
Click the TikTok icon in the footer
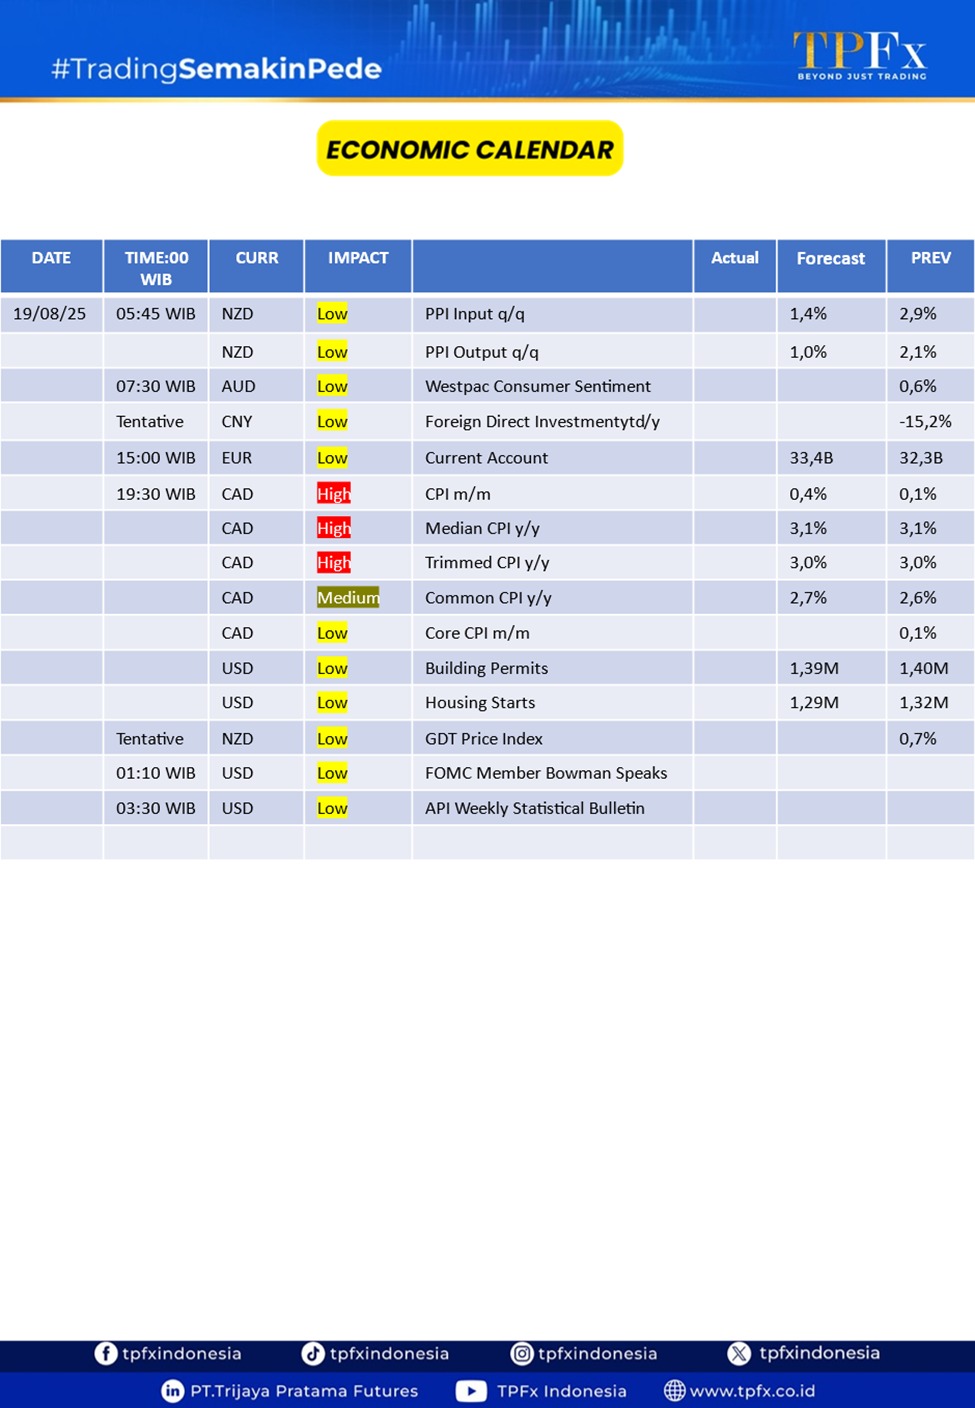(x=313, y=1353)
